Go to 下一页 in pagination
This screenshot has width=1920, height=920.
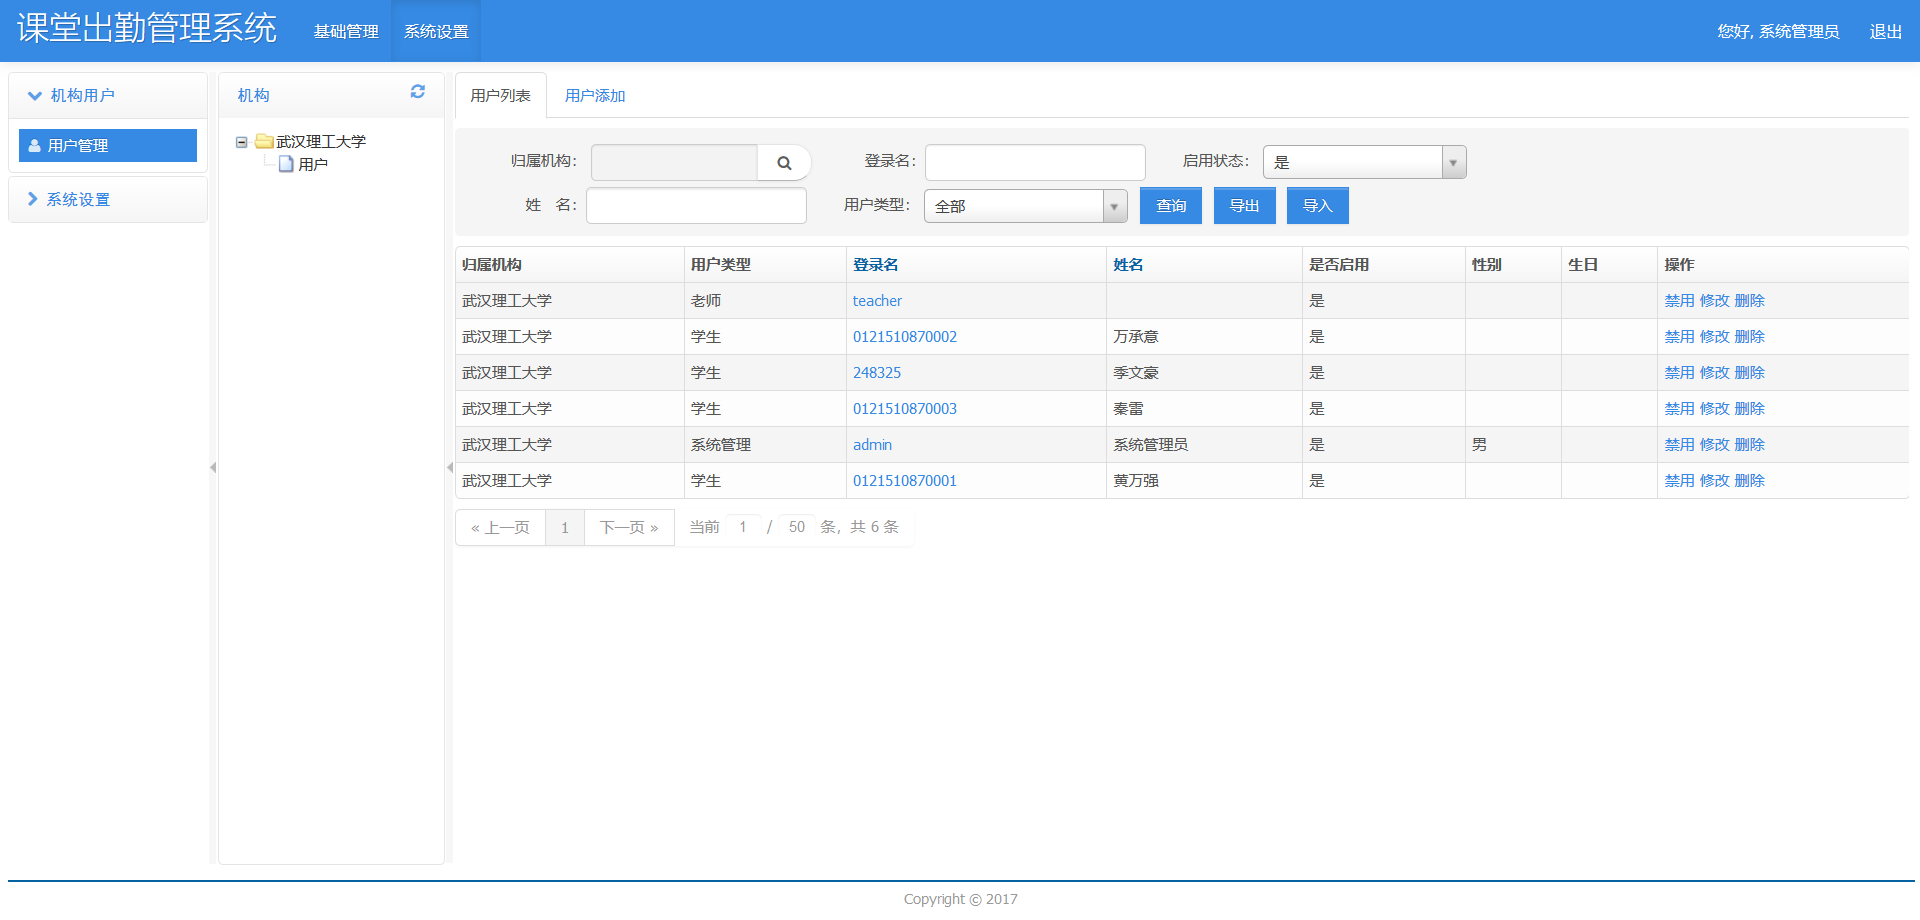(628, 528)
